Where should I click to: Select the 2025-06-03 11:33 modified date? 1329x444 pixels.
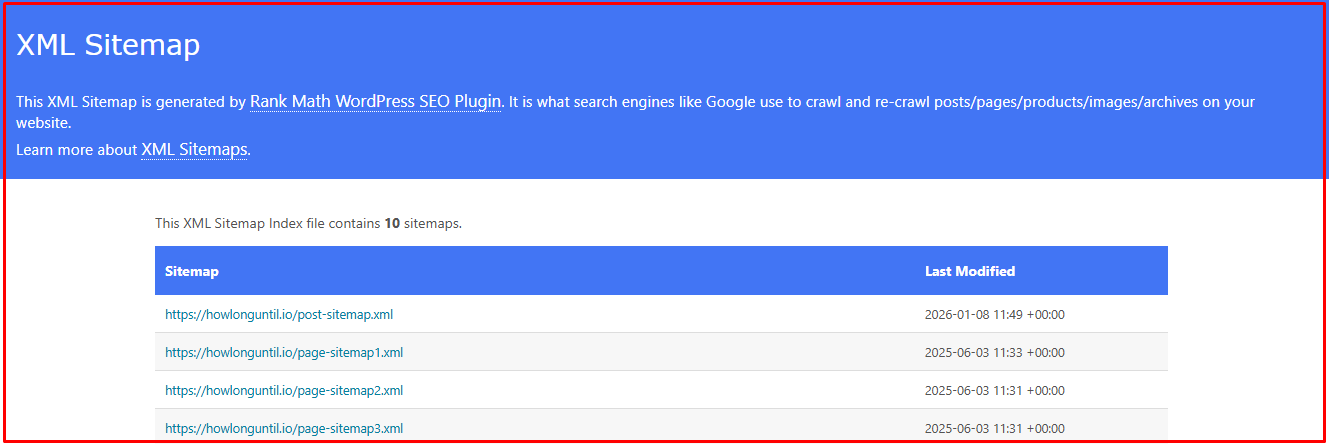pyautogui.click(x=994, y=352)
